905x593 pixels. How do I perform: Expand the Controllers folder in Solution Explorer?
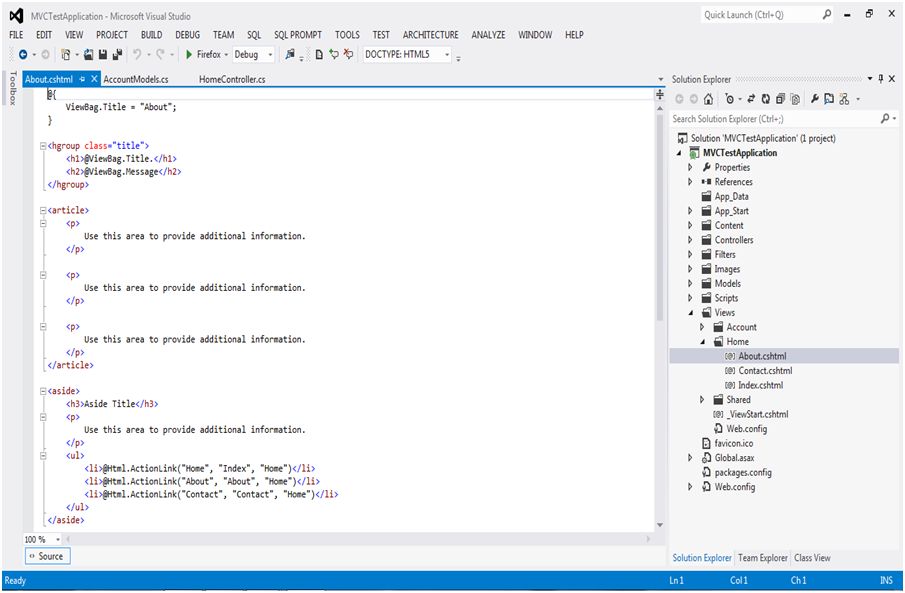coord(690,240)
